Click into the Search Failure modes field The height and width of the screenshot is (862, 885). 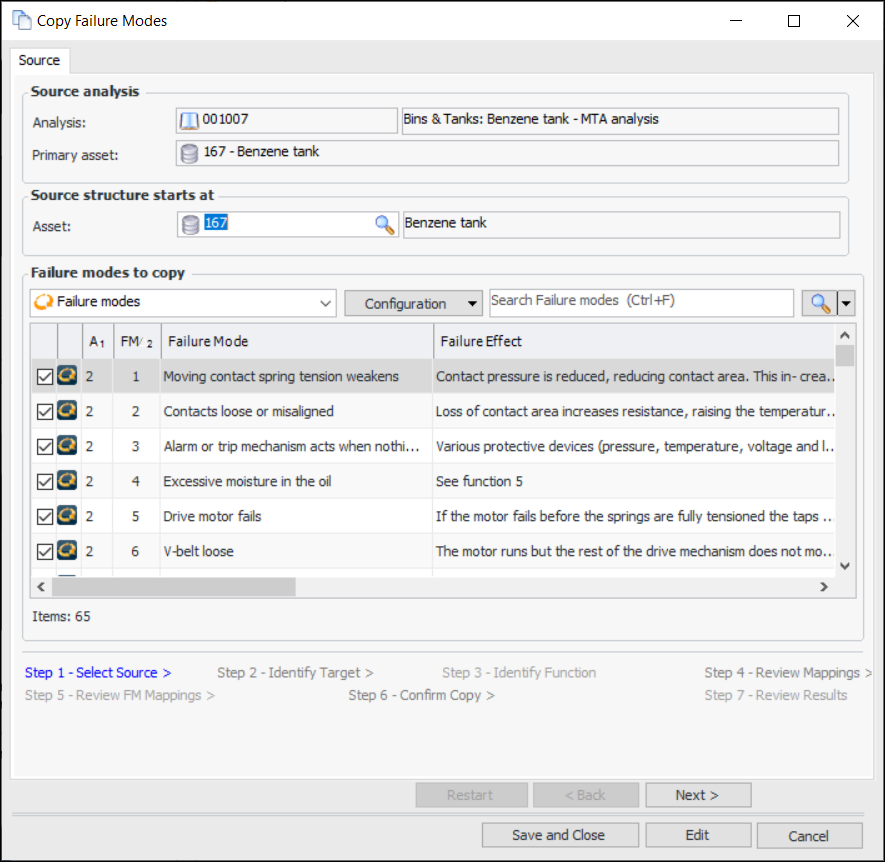640,302
